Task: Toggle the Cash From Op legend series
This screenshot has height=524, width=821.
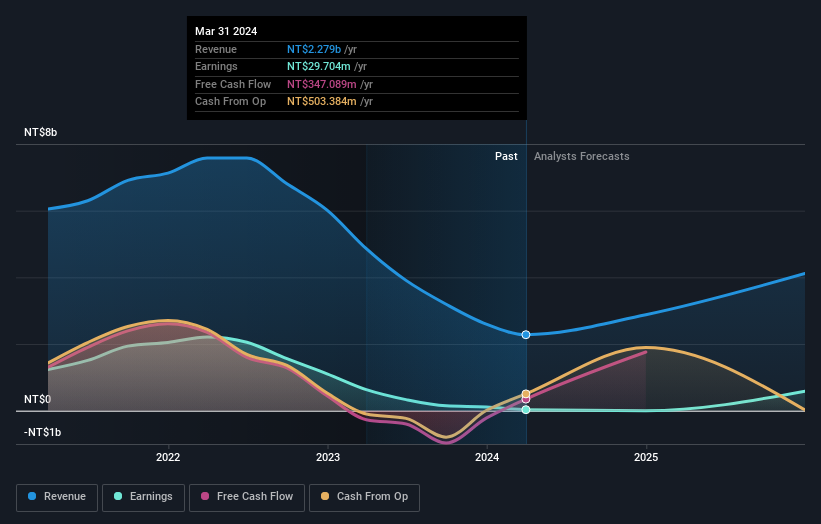Action: click(364, 497)
